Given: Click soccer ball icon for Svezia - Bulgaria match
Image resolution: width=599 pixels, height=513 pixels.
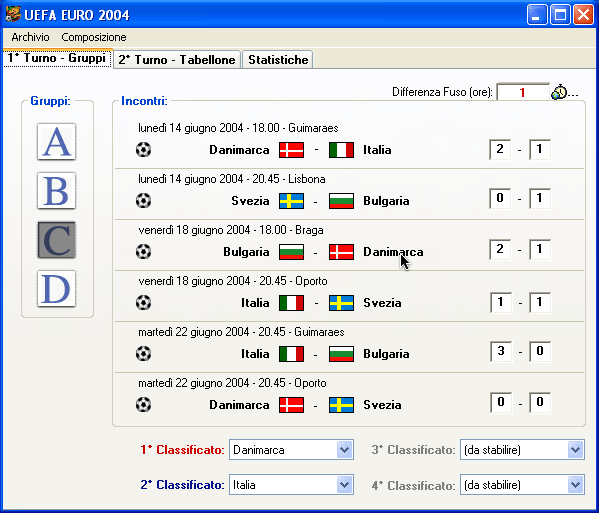Looking at the screenshot, I should pyautogui.click(x=143, y=201).
